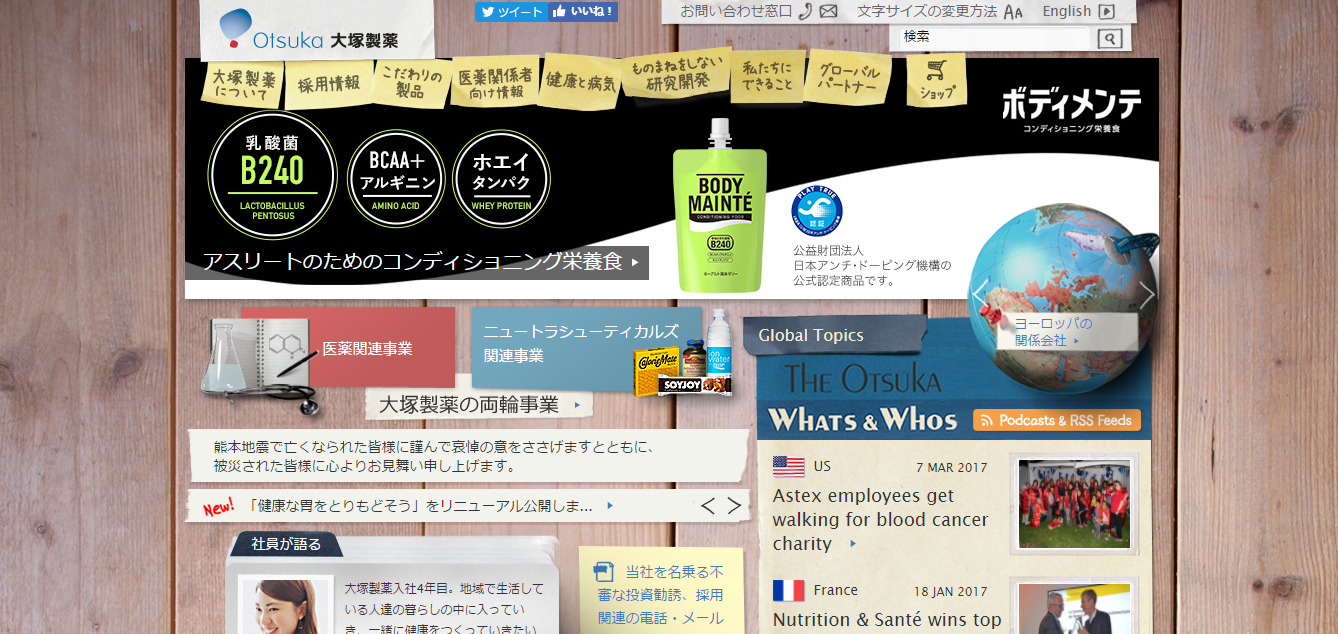
Task: Open 当社を名乗る不審な投資勧誘 notice link
Action: (660, 596)
